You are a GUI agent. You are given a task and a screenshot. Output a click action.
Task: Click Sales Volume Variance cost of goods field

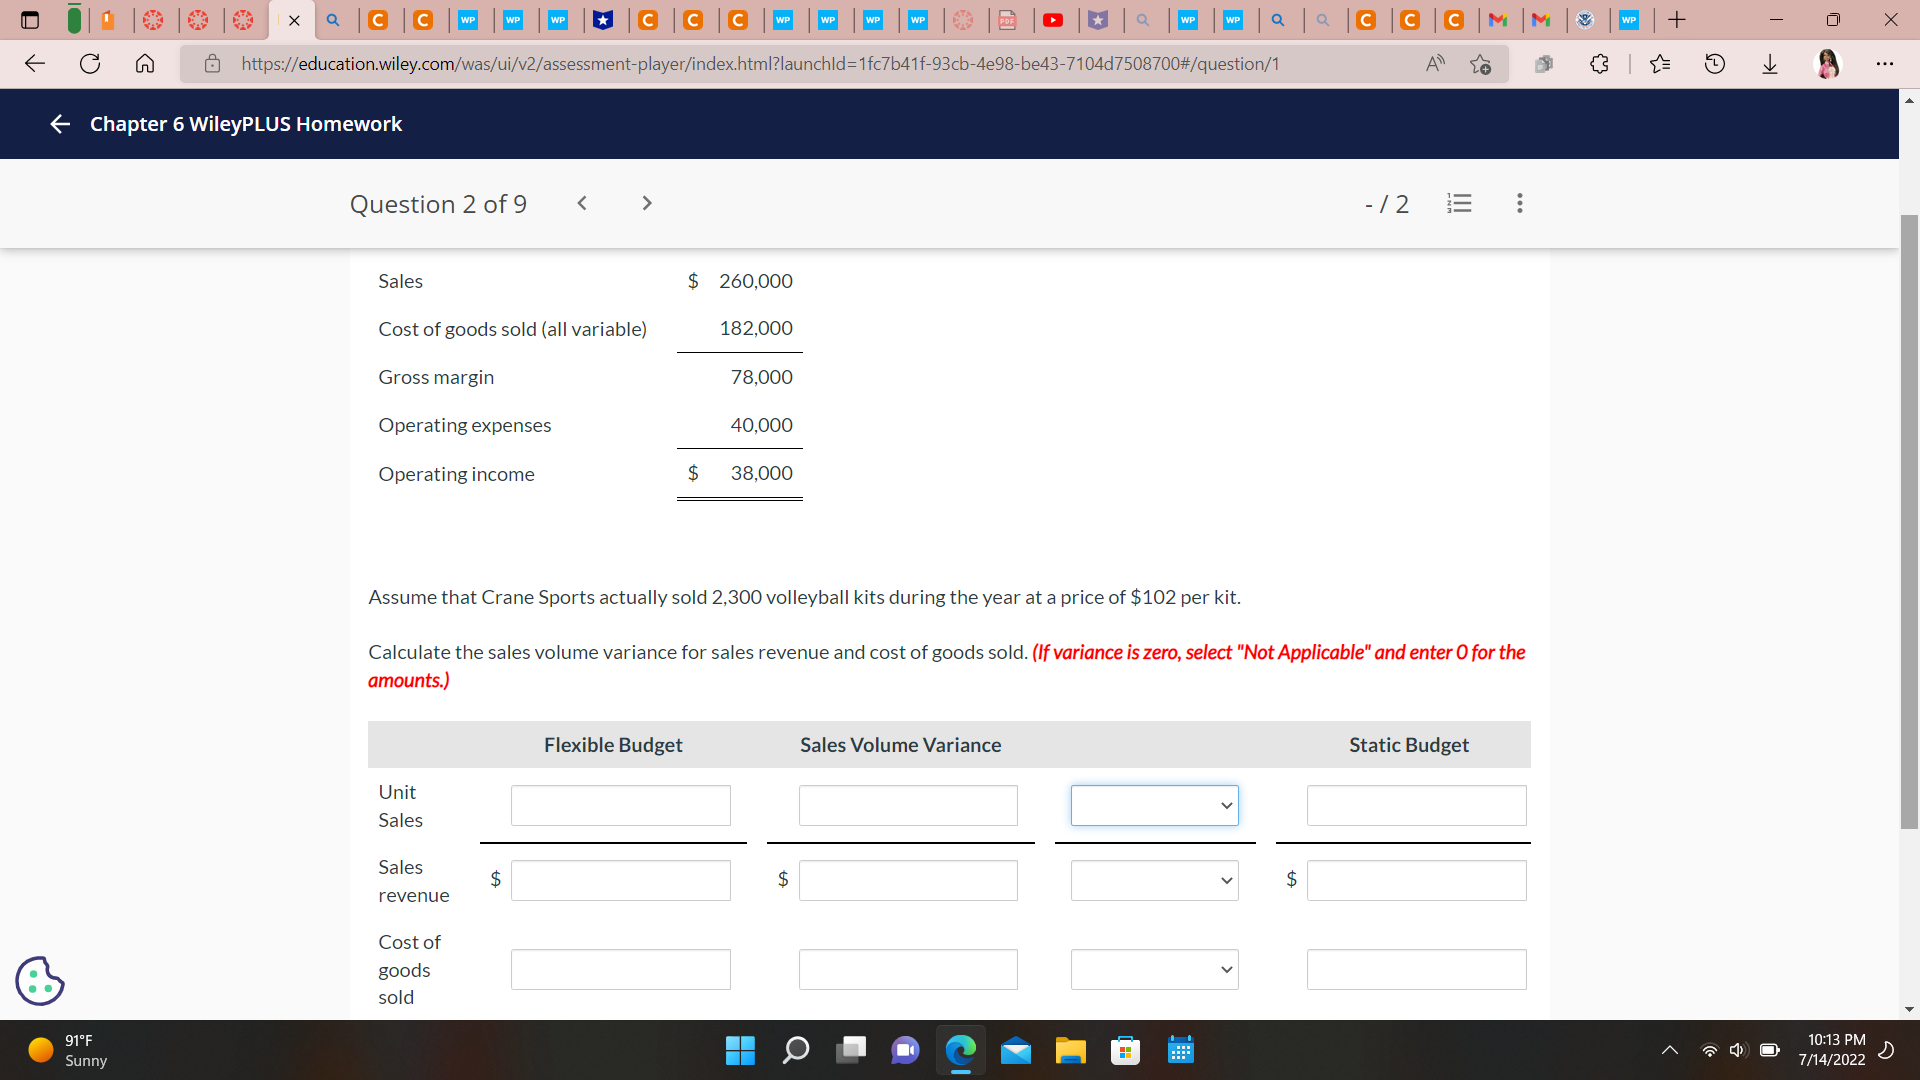[908, 970]
